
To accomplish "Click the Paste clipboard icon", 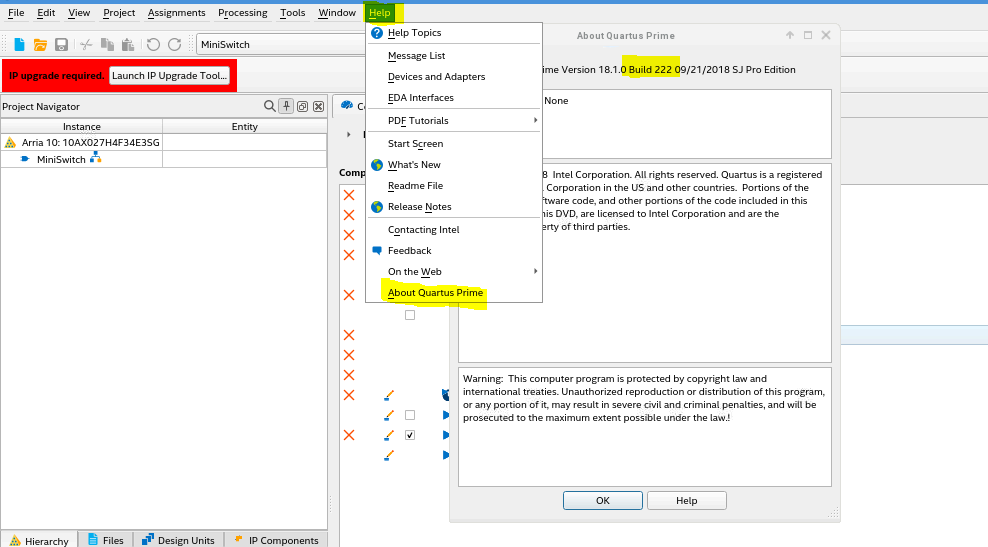I will (128, 44).
